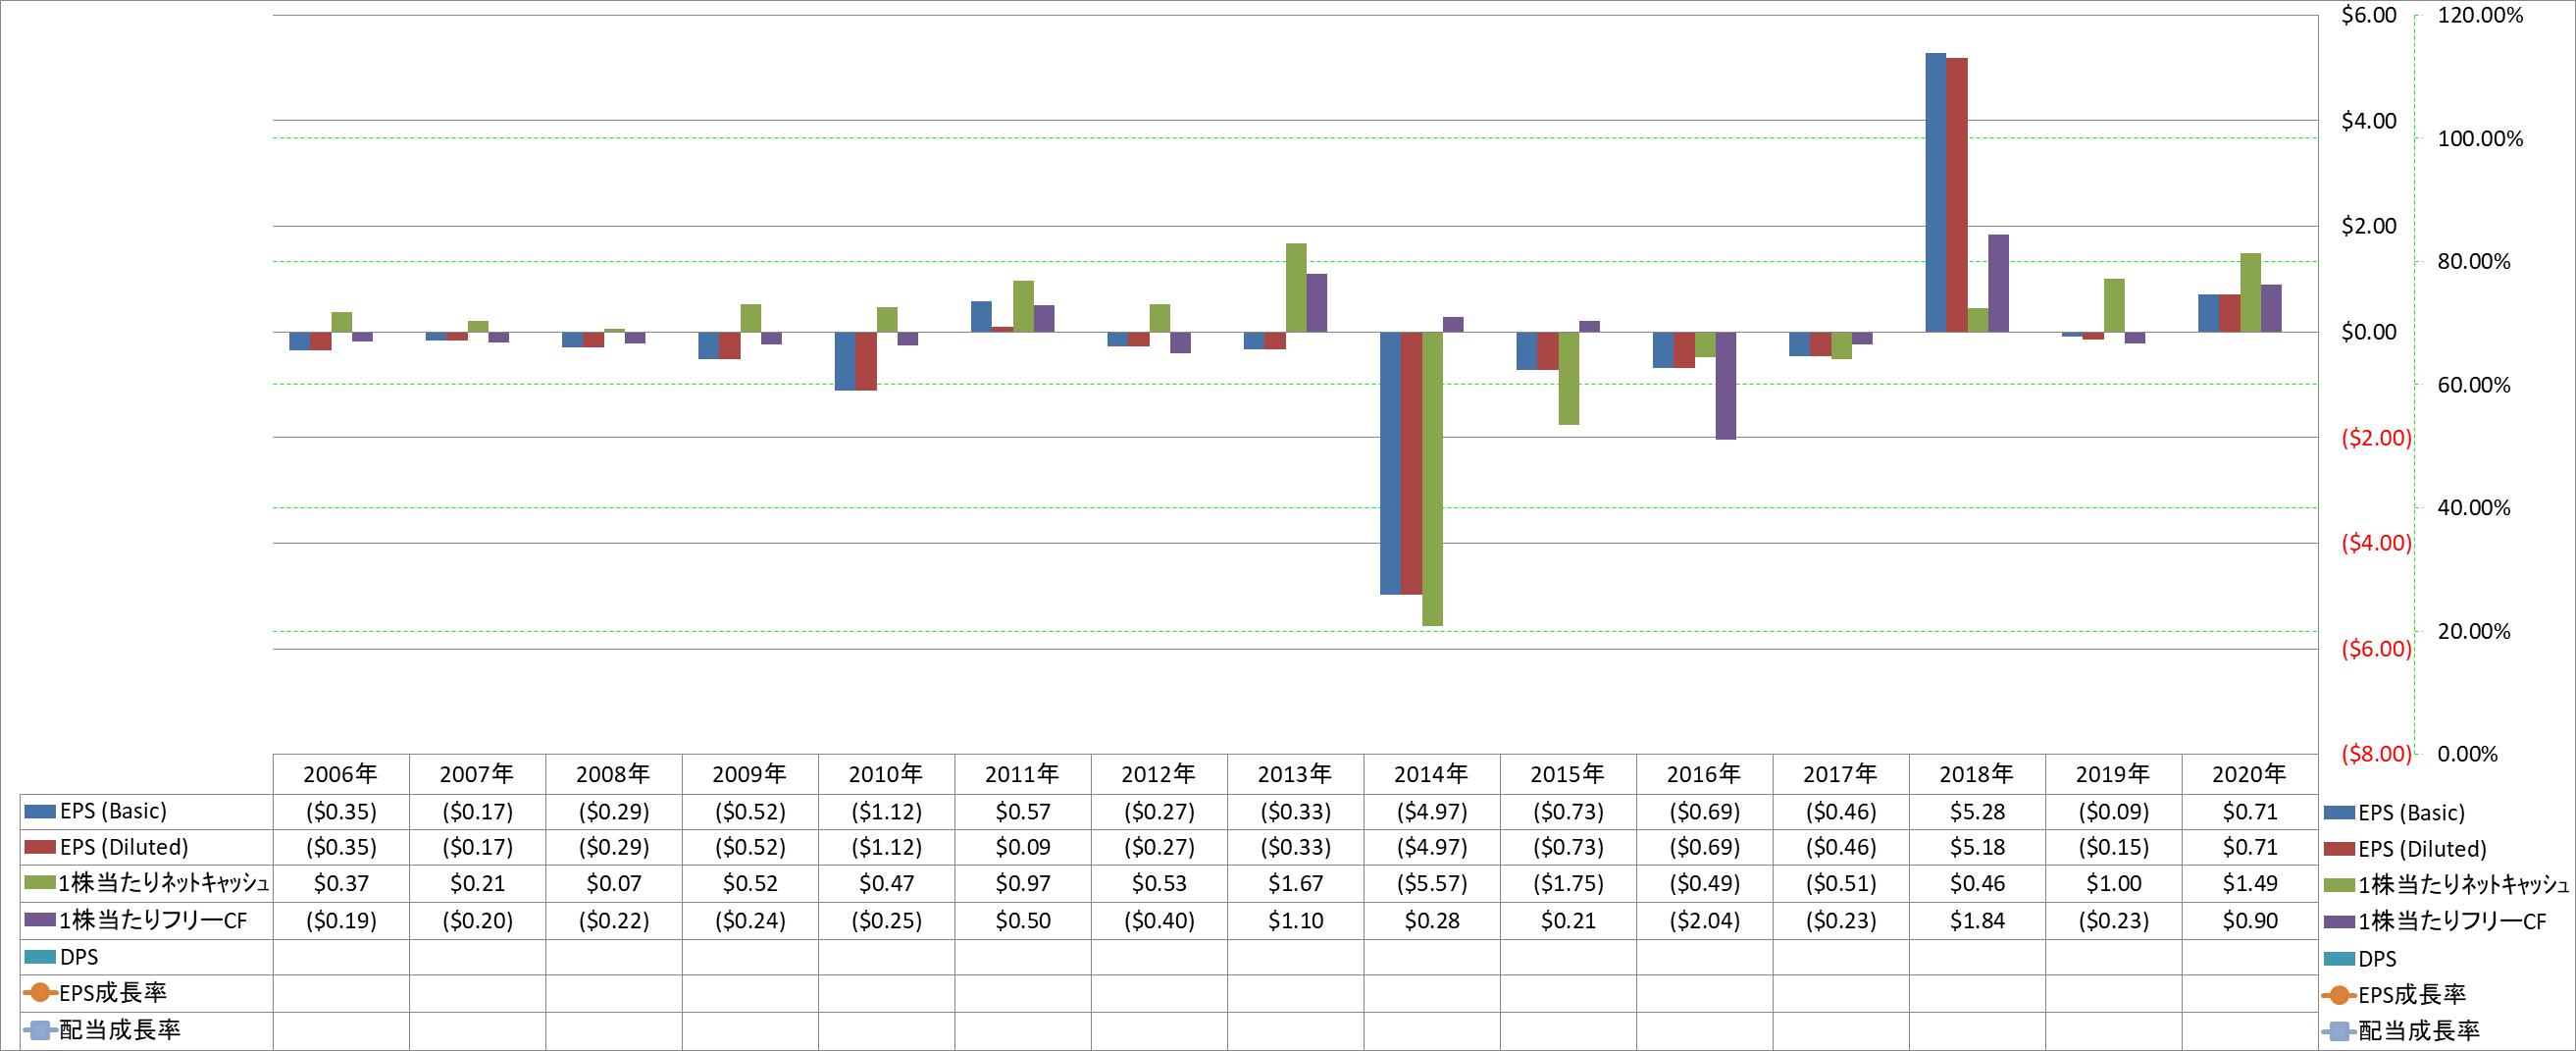The image size is (2576, 1051).
Task: Click the red EPS (Diluted) bar for 2018
Action: click(1956, 195)
